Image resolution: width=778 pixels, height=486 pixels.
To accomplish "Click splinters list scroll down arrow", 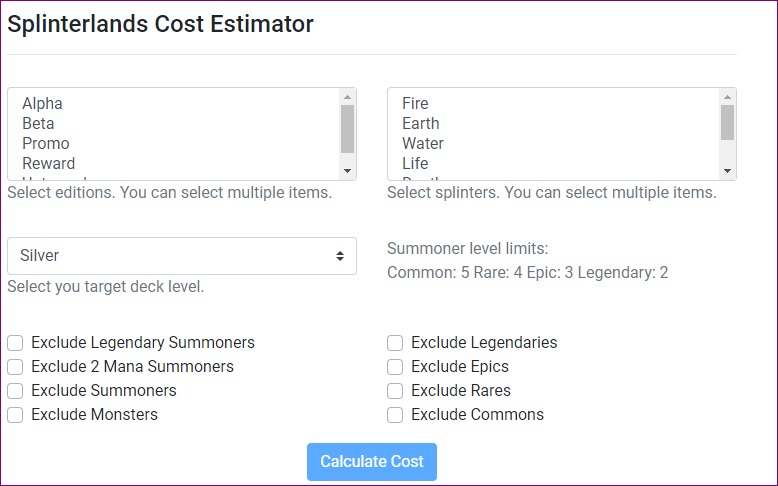I will click(727, 171).
